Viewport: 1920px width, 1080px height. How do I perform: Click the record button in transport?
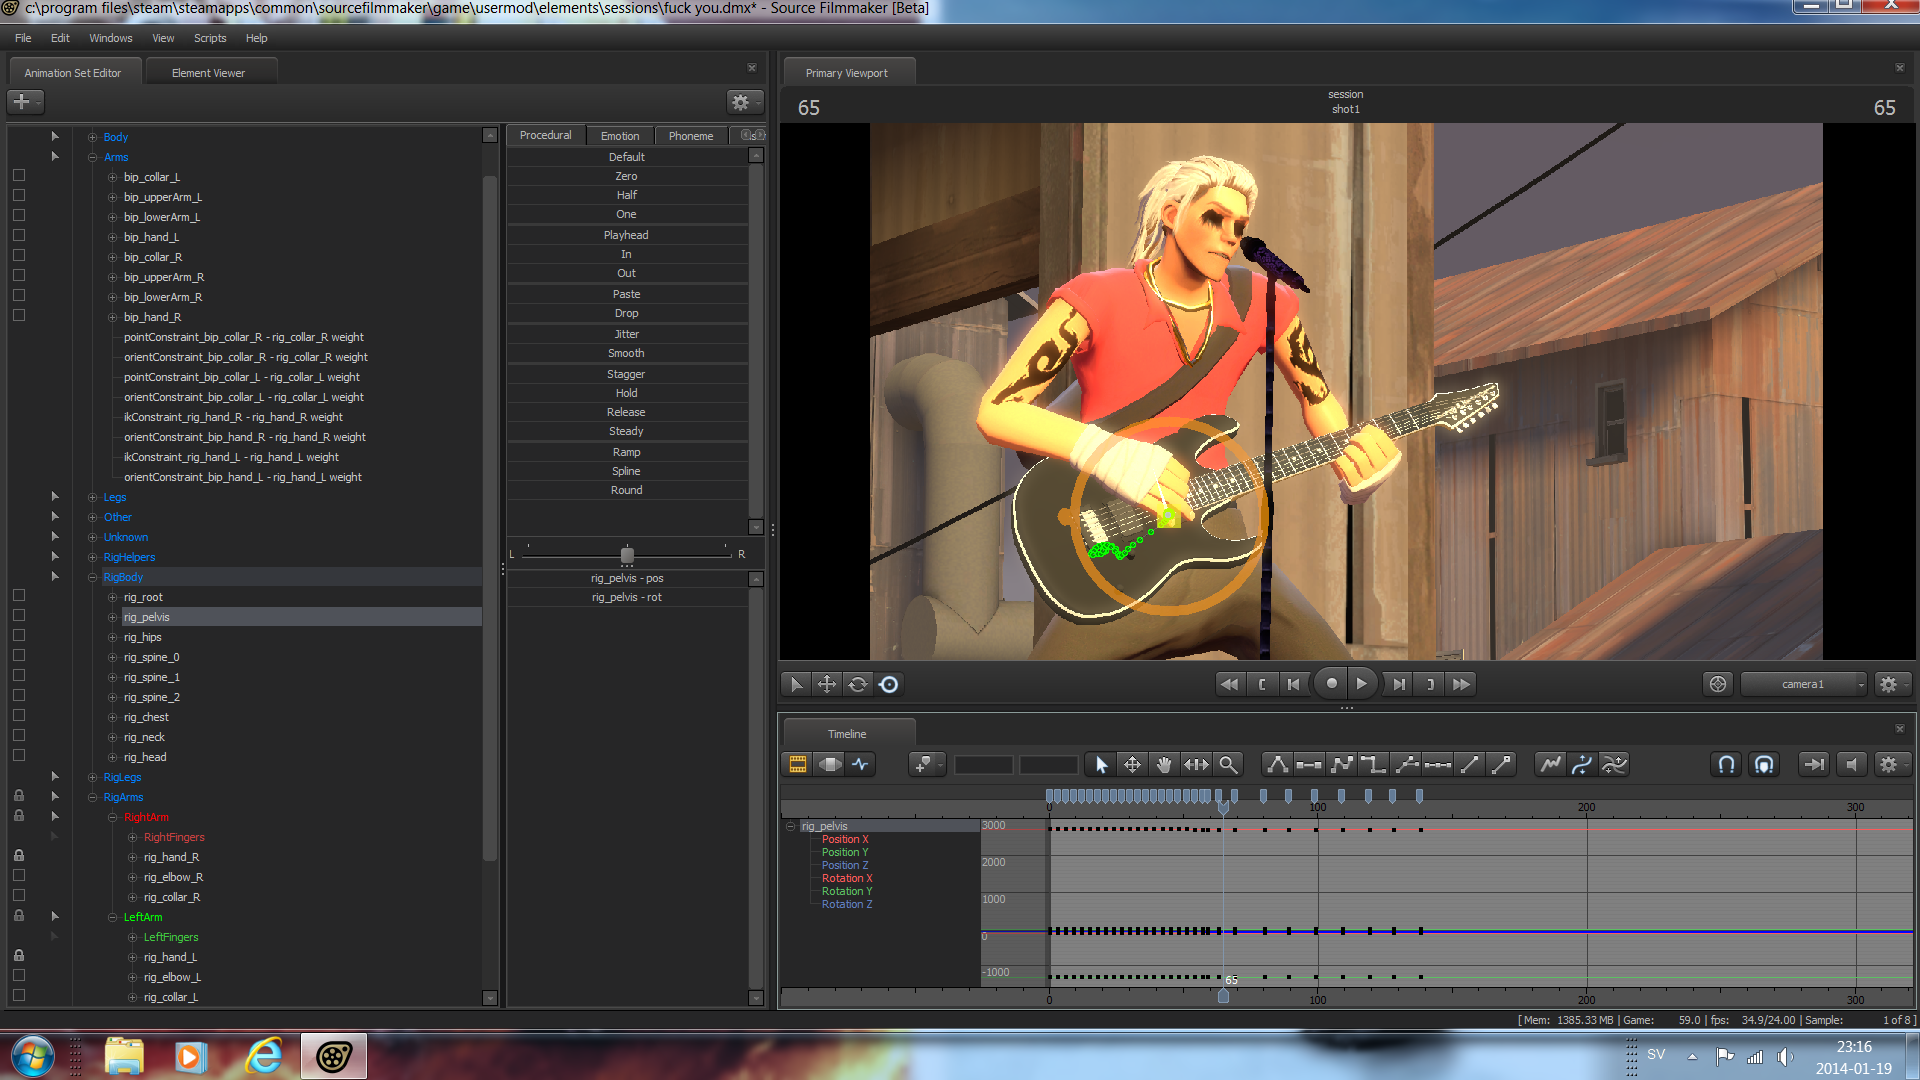pos(1331,683)
